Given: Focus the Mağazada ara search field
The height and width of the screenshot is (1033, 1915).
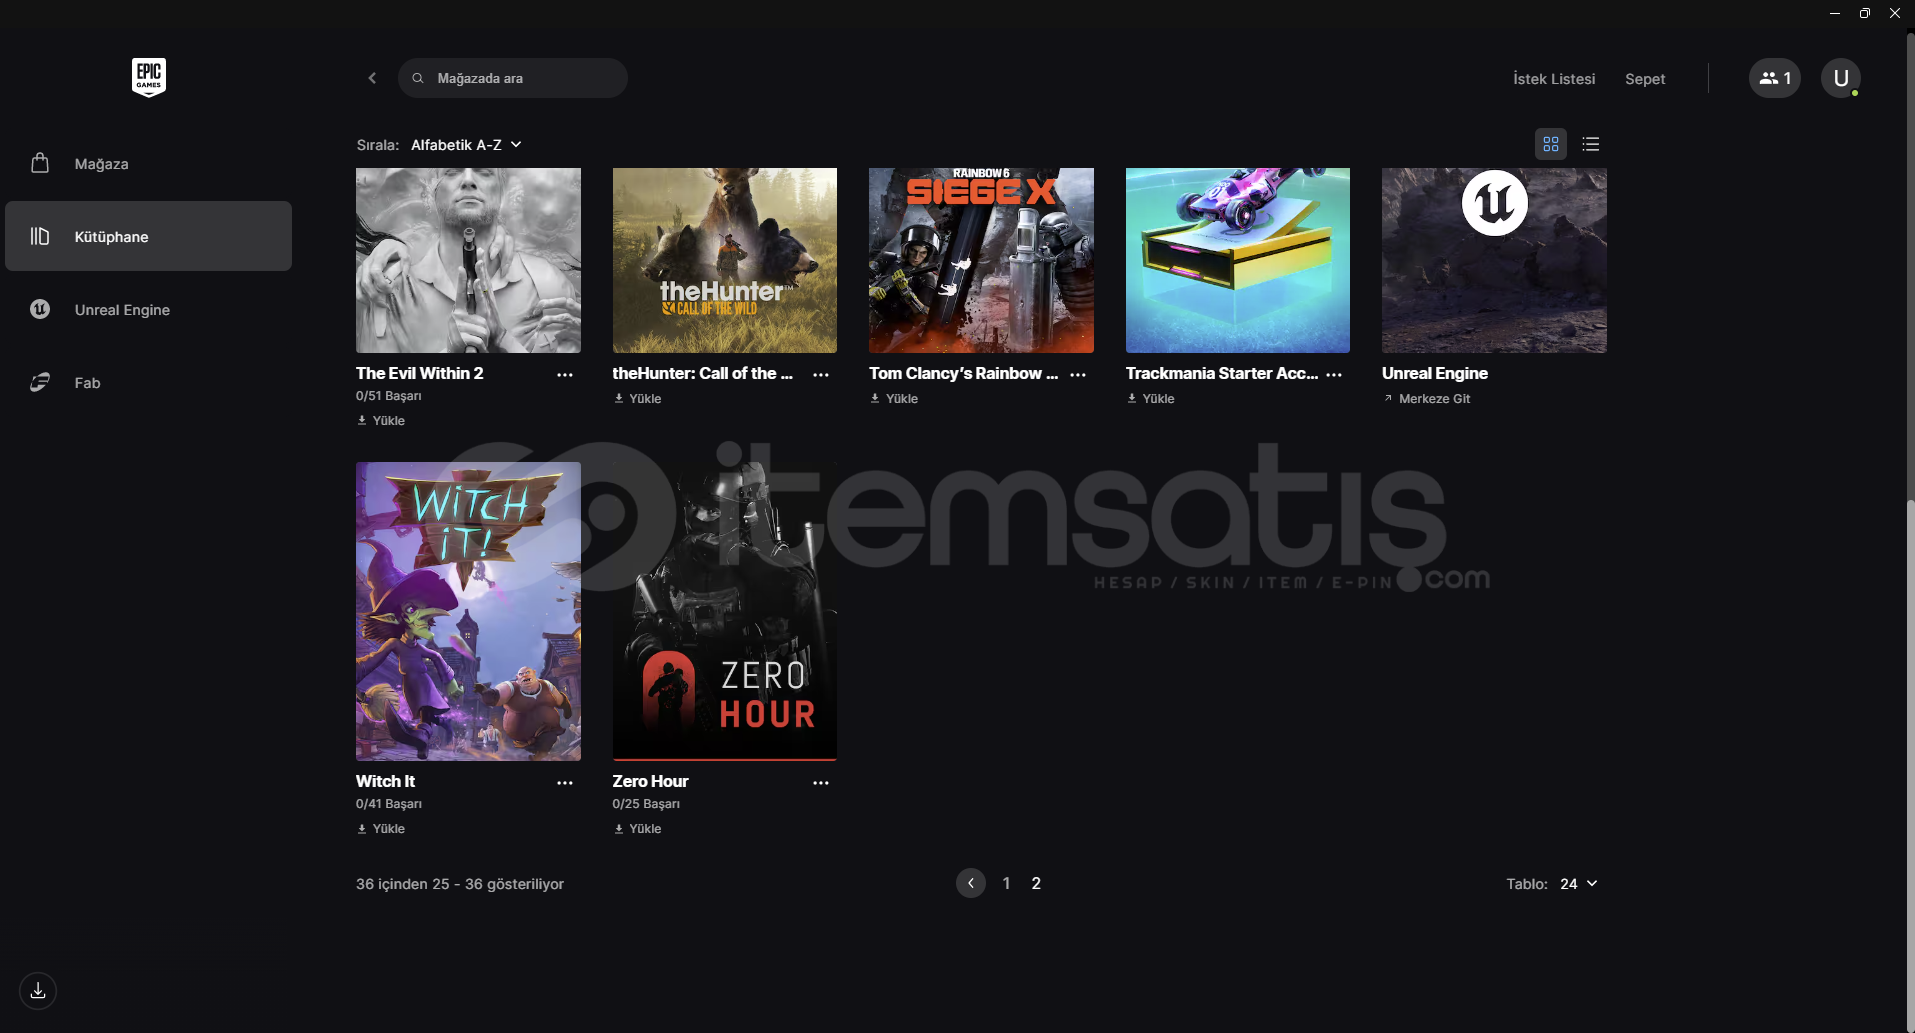Looking at the screenshot, I should pyautogui.click(x=513, y=78).
